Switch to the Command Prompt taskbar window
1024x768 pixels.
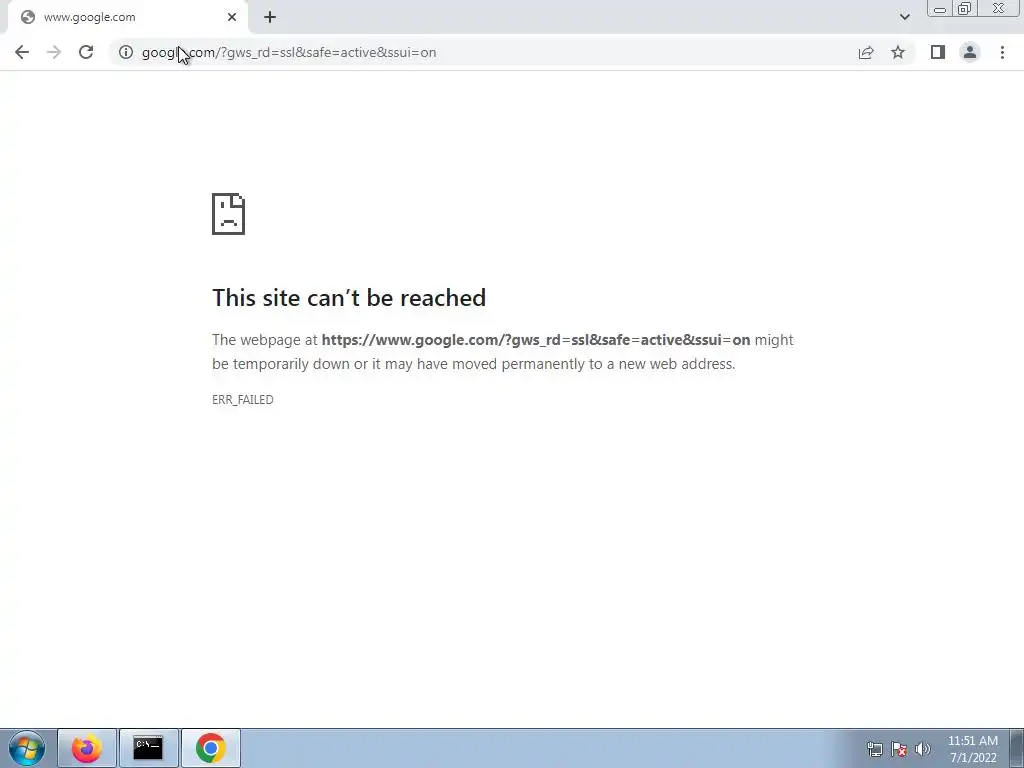pyautogui.click(x=148, y=748)
